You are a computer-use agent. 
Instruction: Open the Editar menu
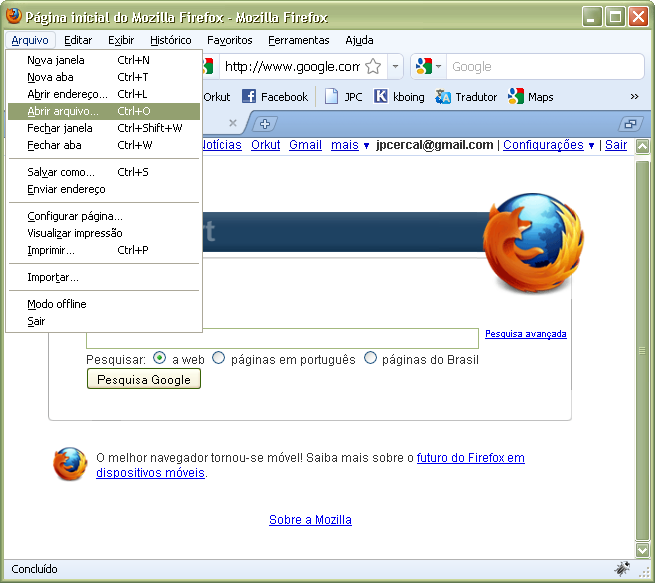[x=78, y=40]
